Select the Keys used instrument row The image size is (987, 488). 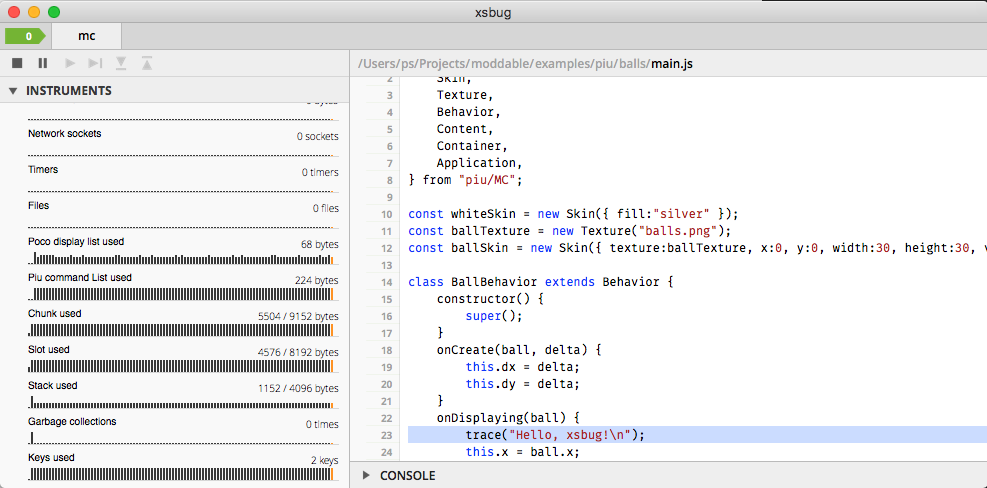[183, 466]
